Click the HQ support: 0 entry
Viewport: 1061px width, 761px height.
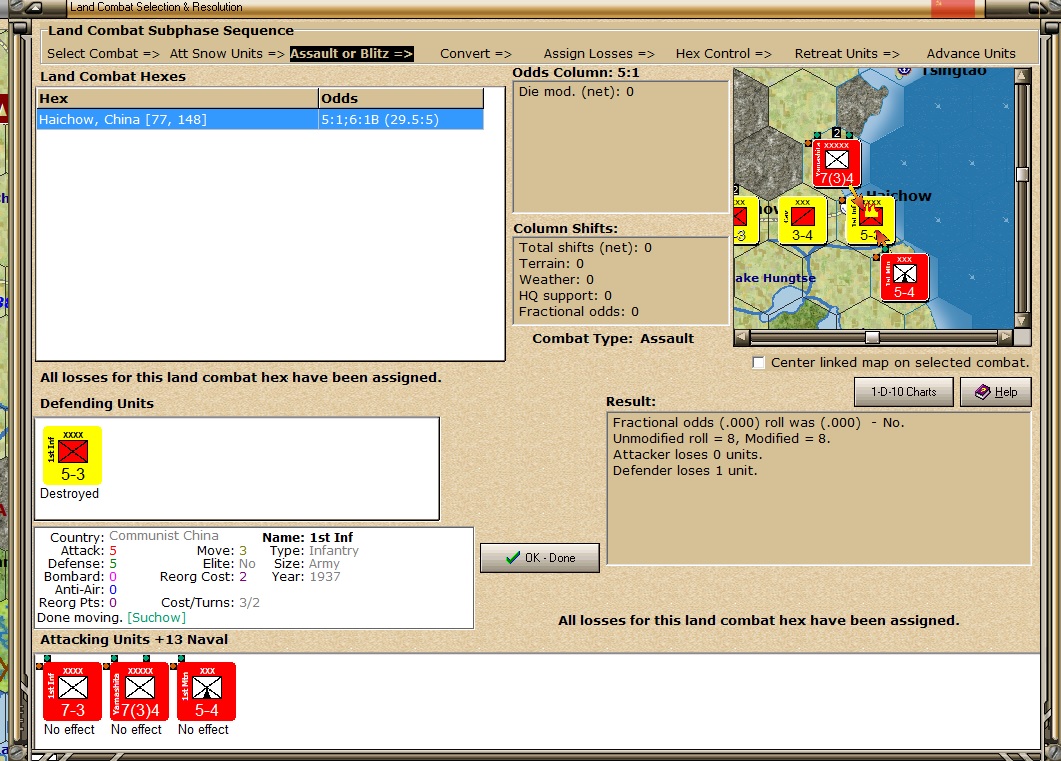pos(565,296)
